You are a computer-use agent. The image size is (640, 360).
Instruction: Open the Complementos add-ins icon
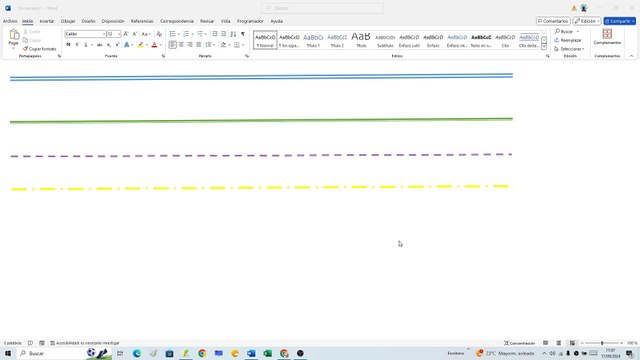tap(607, 36)
